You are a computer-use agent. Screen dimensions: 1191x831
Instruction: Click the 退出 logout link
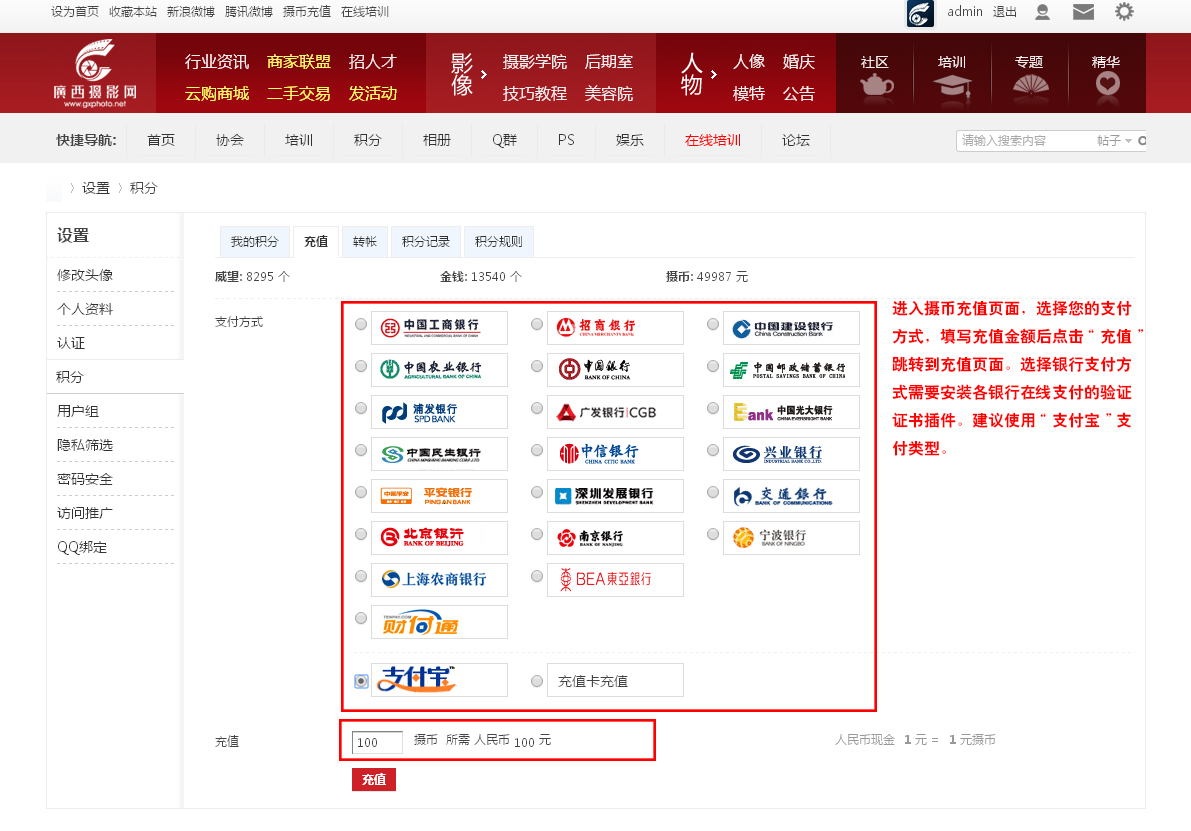(x=1004, y=12)
